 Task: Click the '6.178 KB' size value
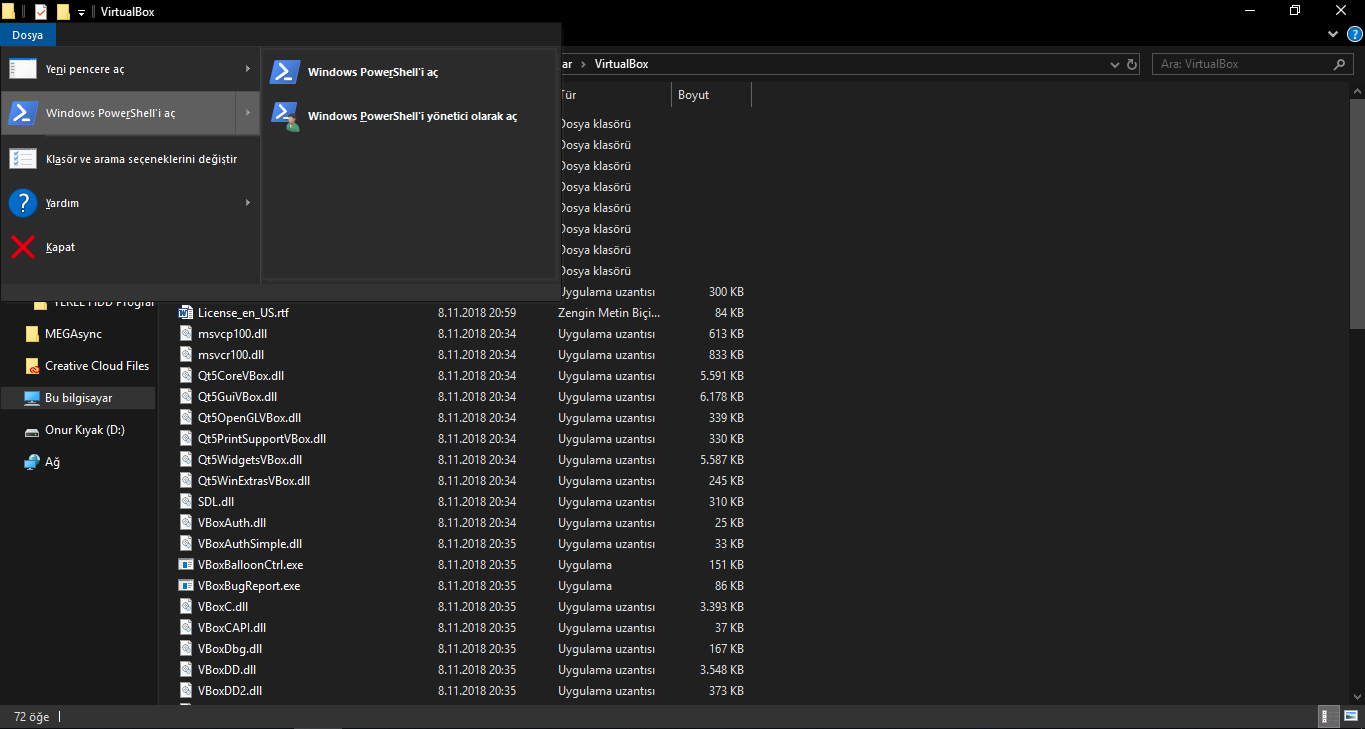[x=721, y=397]
